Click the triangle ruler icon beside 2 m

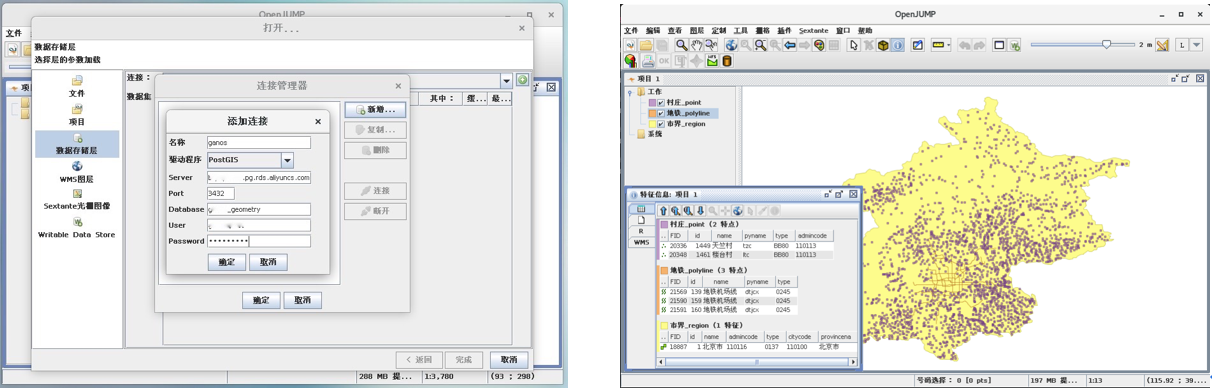(1162, 45)
